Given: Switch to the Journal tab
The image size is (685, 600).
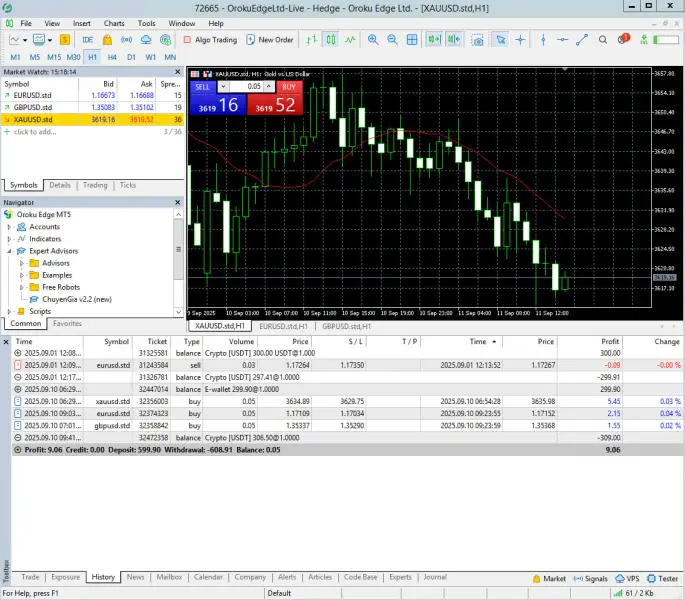Looking at the screenshot, I should pos(435,577).
